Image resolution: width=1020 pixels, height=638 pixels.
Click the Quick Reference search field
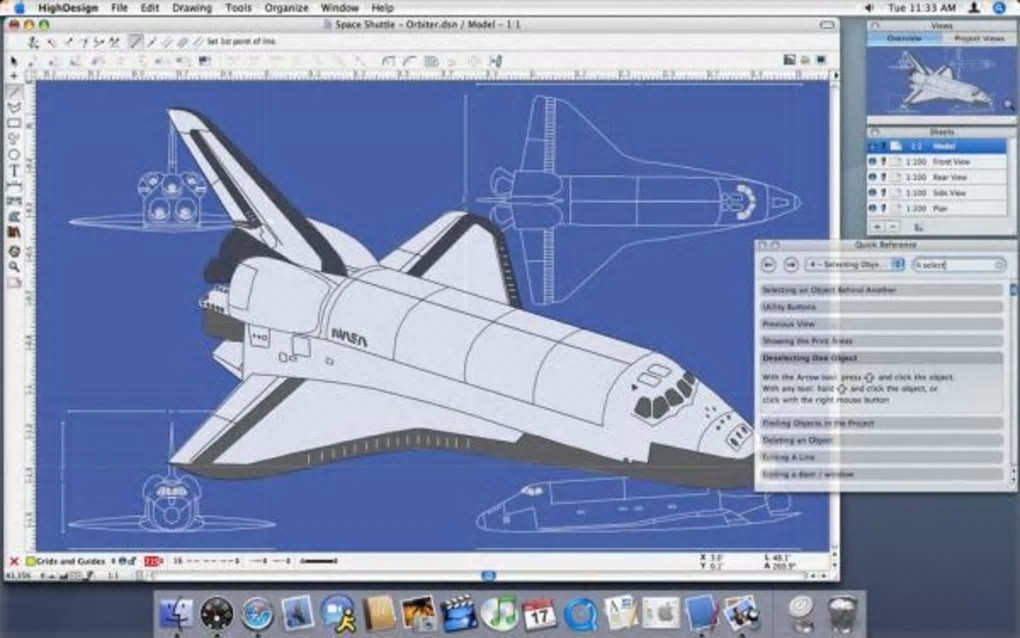coord(959,265)
